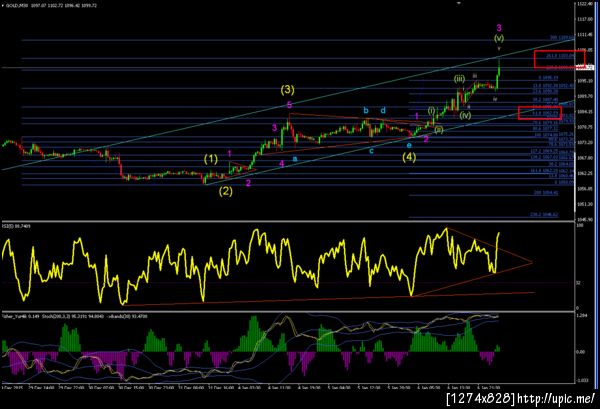Select the cyan wave d label
600x409 pixels.
pyautogui.click(x=383, y=111)
